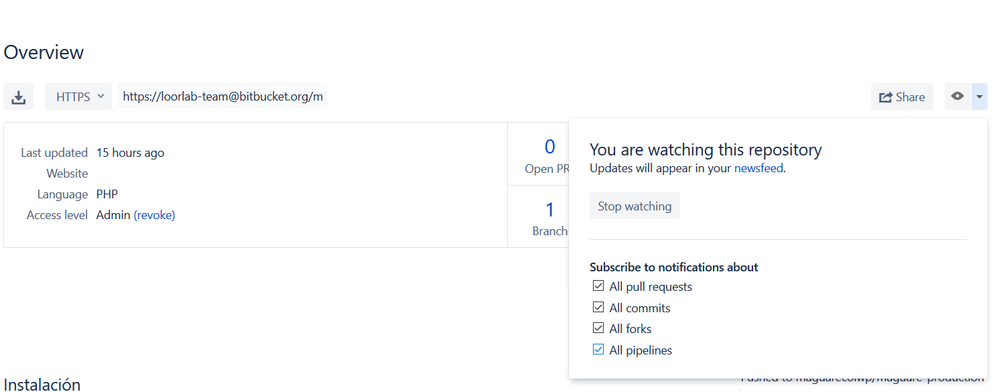Click the 'You are watching this repository' heading
Screen dimensions: 999x392
[705, 150]
